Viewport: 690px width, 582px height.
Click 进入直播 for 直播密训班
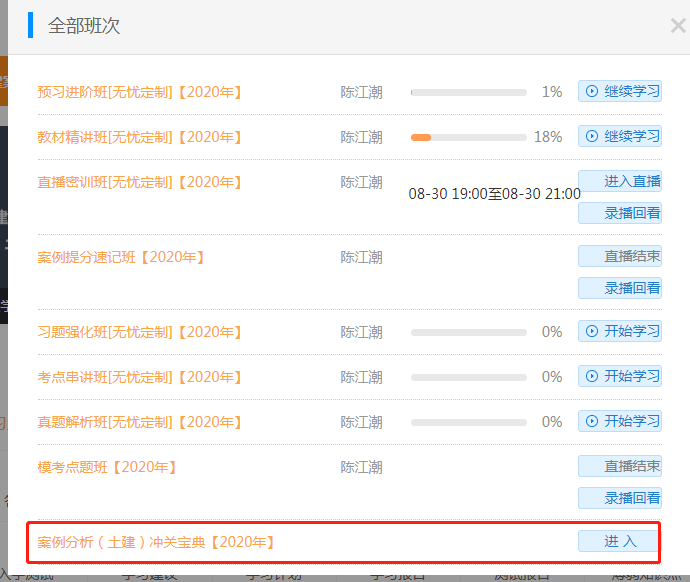pyautogui.click(x=620, y=182)
